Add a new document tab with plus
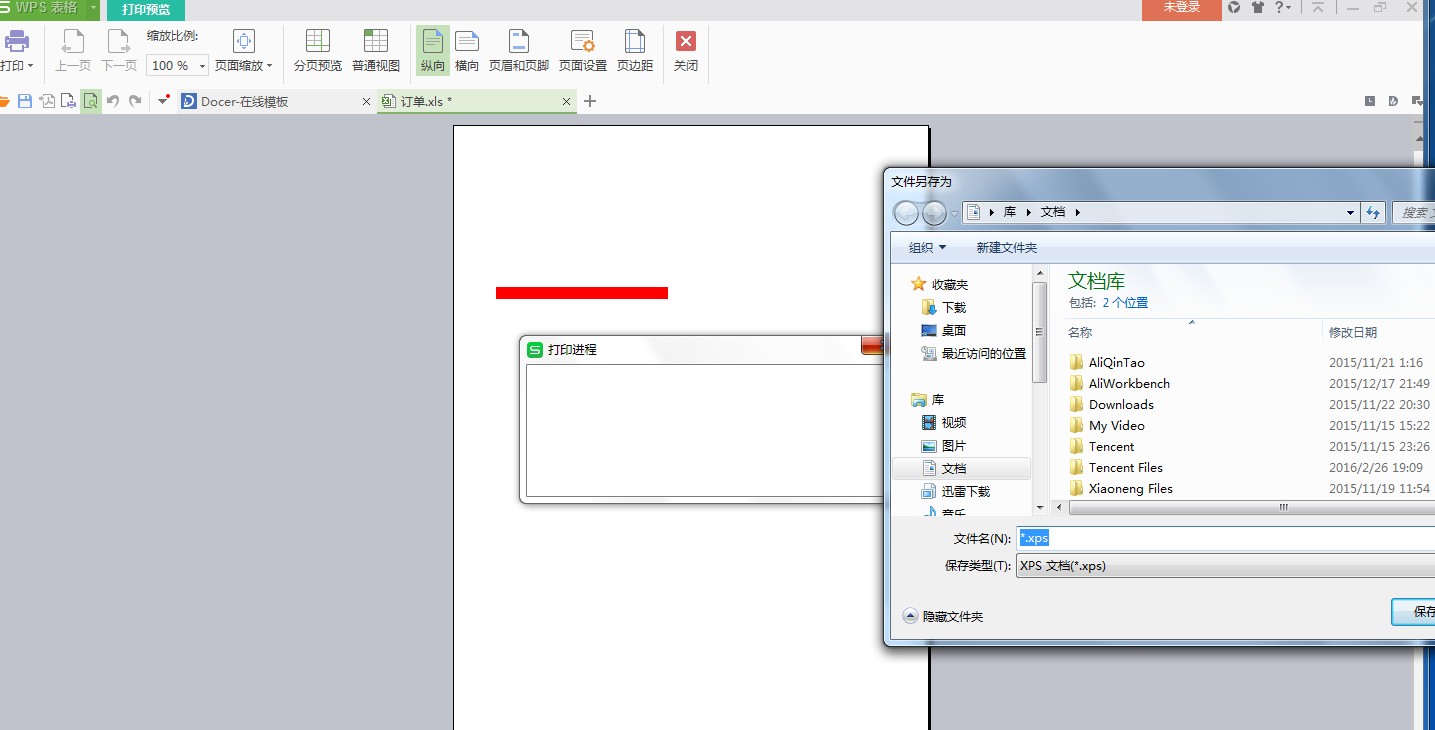 coord(590,101)
